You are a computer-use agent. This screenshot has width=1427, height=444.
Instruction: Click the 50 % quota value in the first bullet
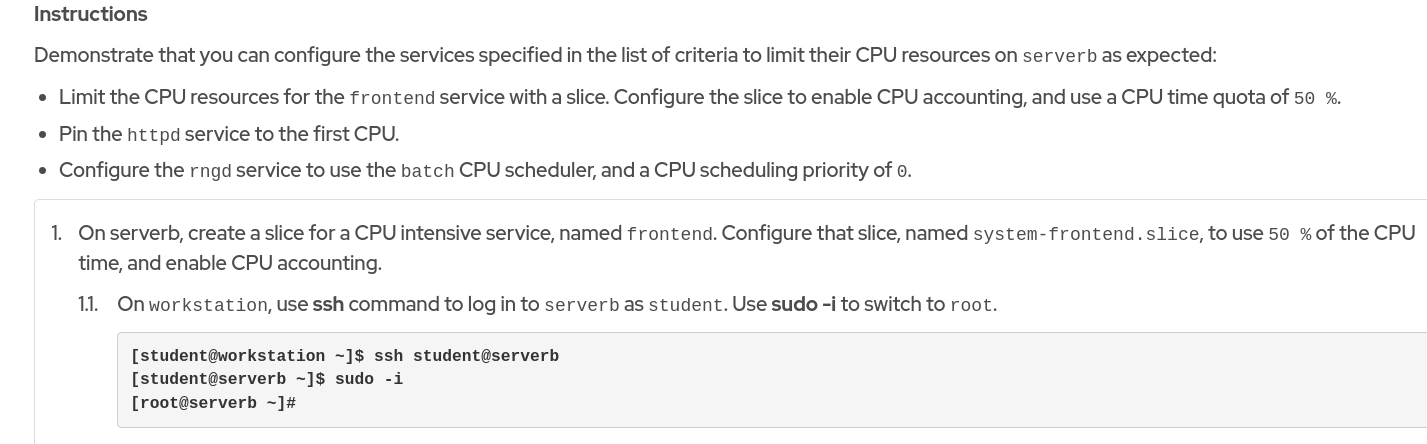click(x=1315, y=99)
